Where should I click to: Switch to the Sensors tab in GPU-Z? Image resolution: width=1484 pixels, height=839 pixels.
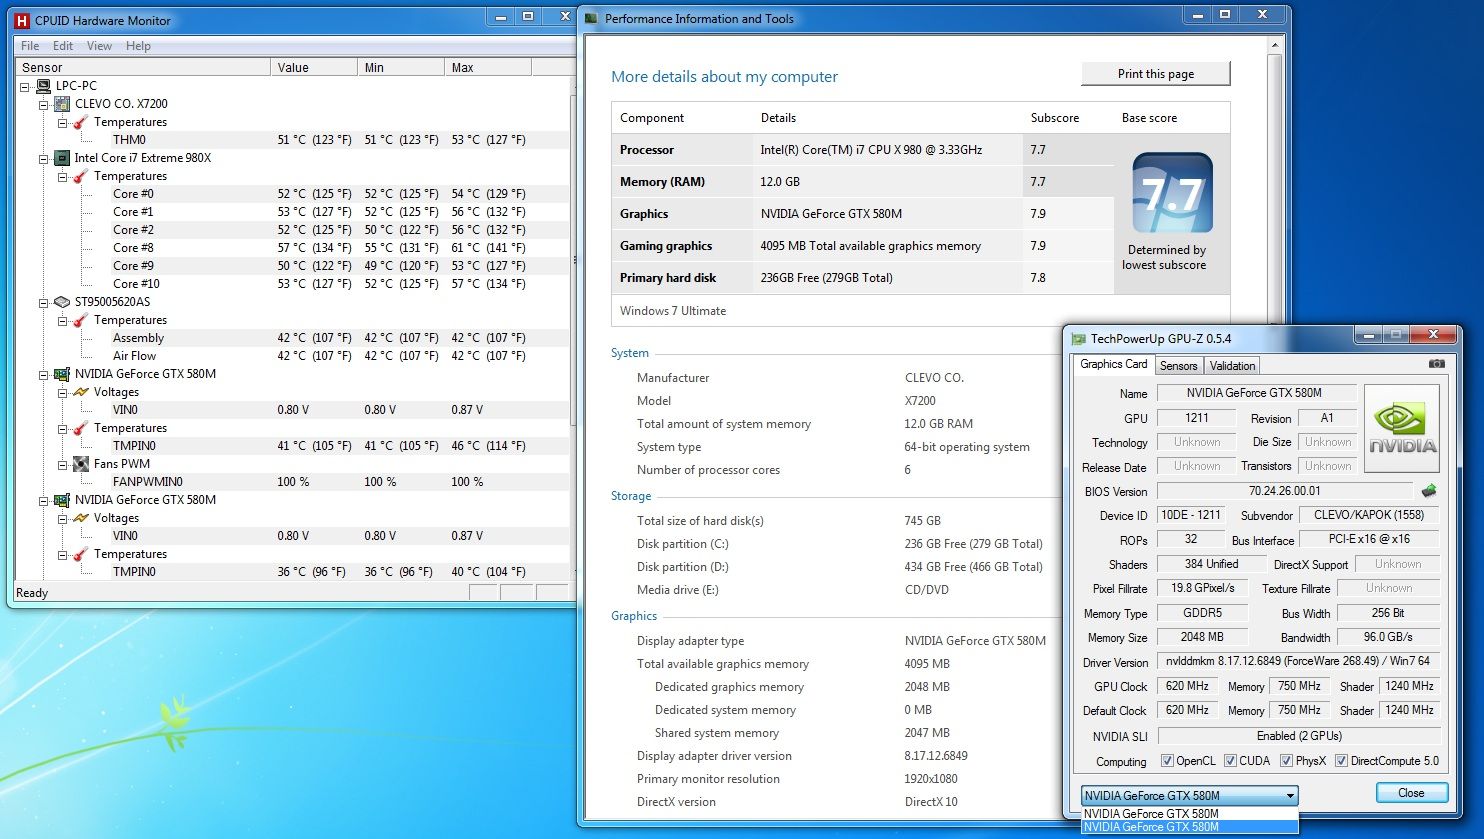click(x=1179, y=366)
